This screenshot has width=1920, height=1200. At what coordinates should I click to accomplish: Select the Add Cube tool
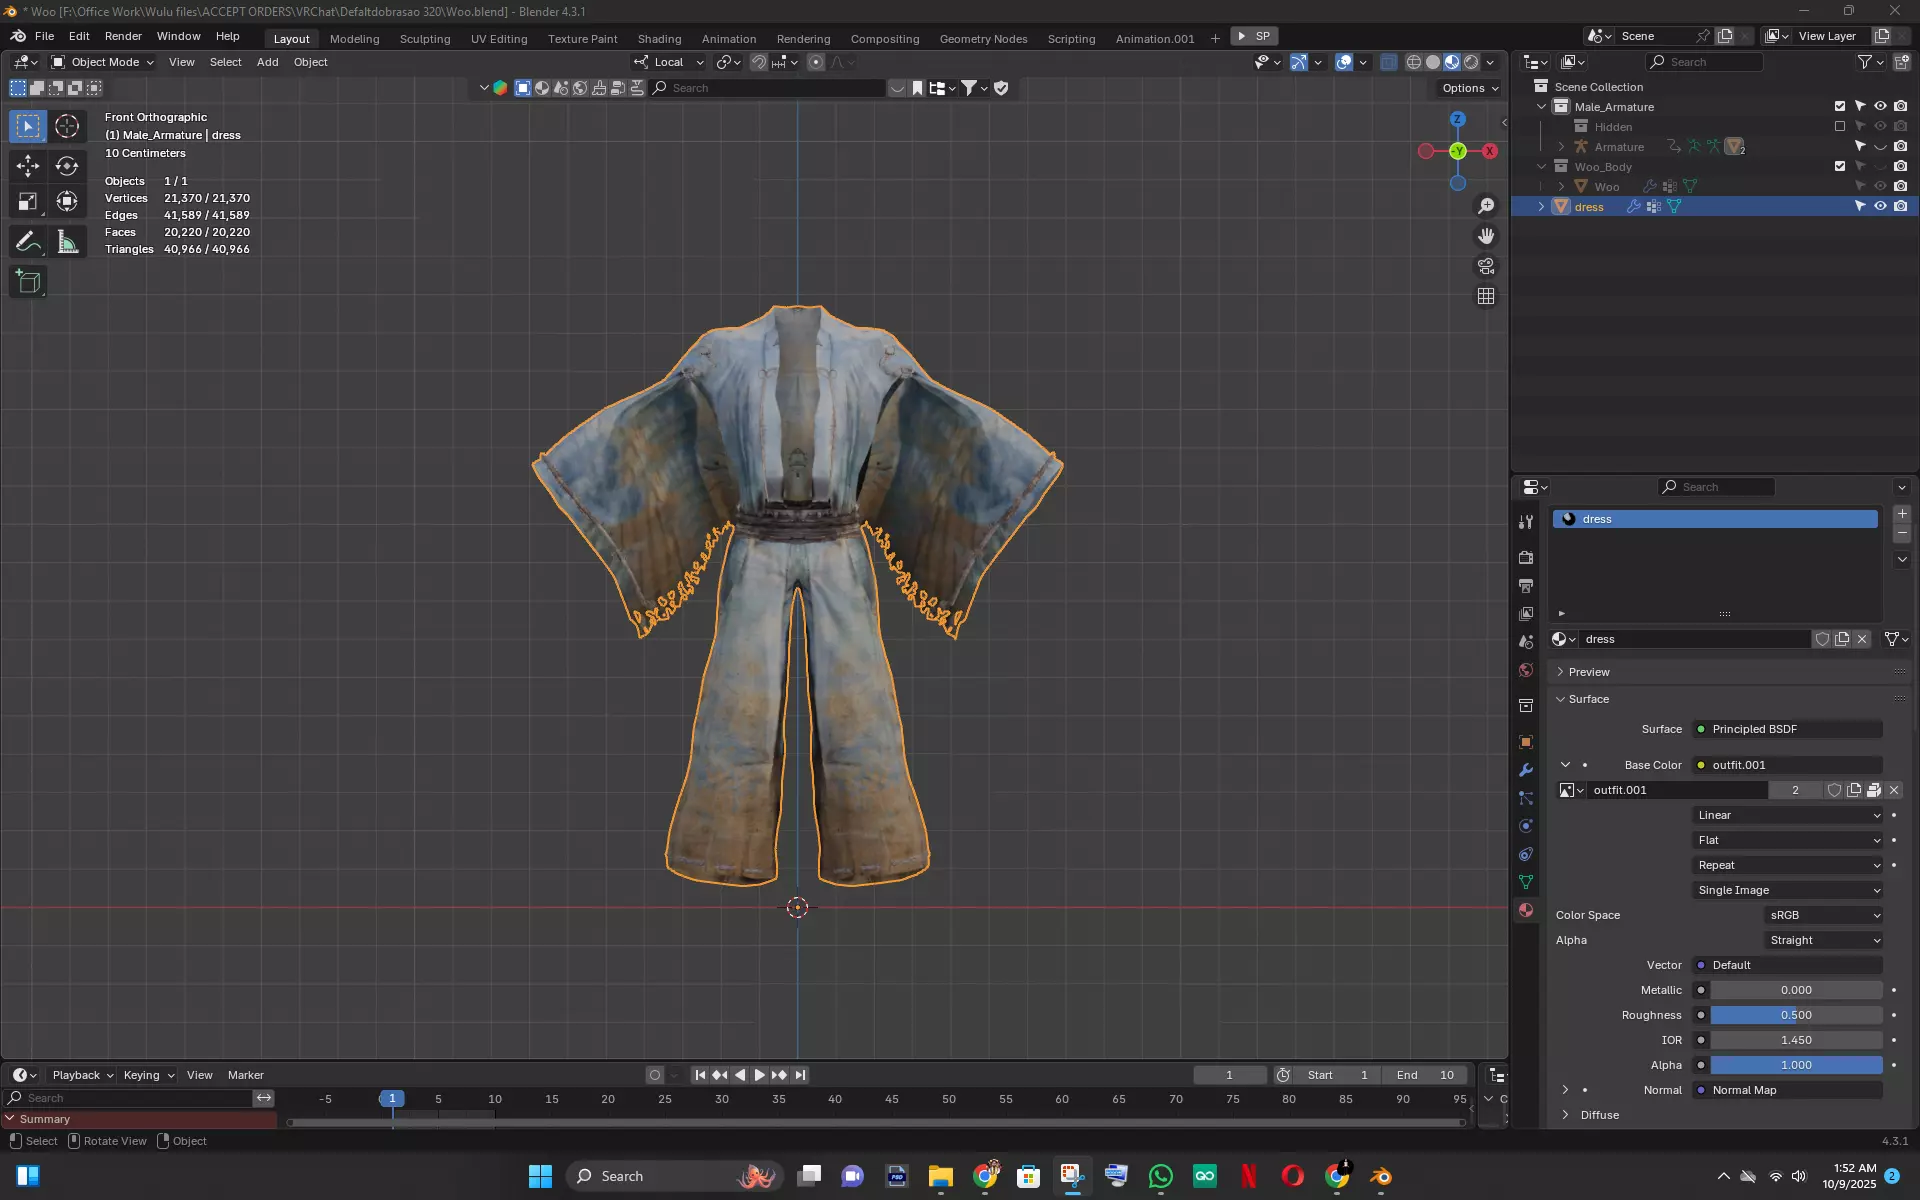tap(28, 282)
